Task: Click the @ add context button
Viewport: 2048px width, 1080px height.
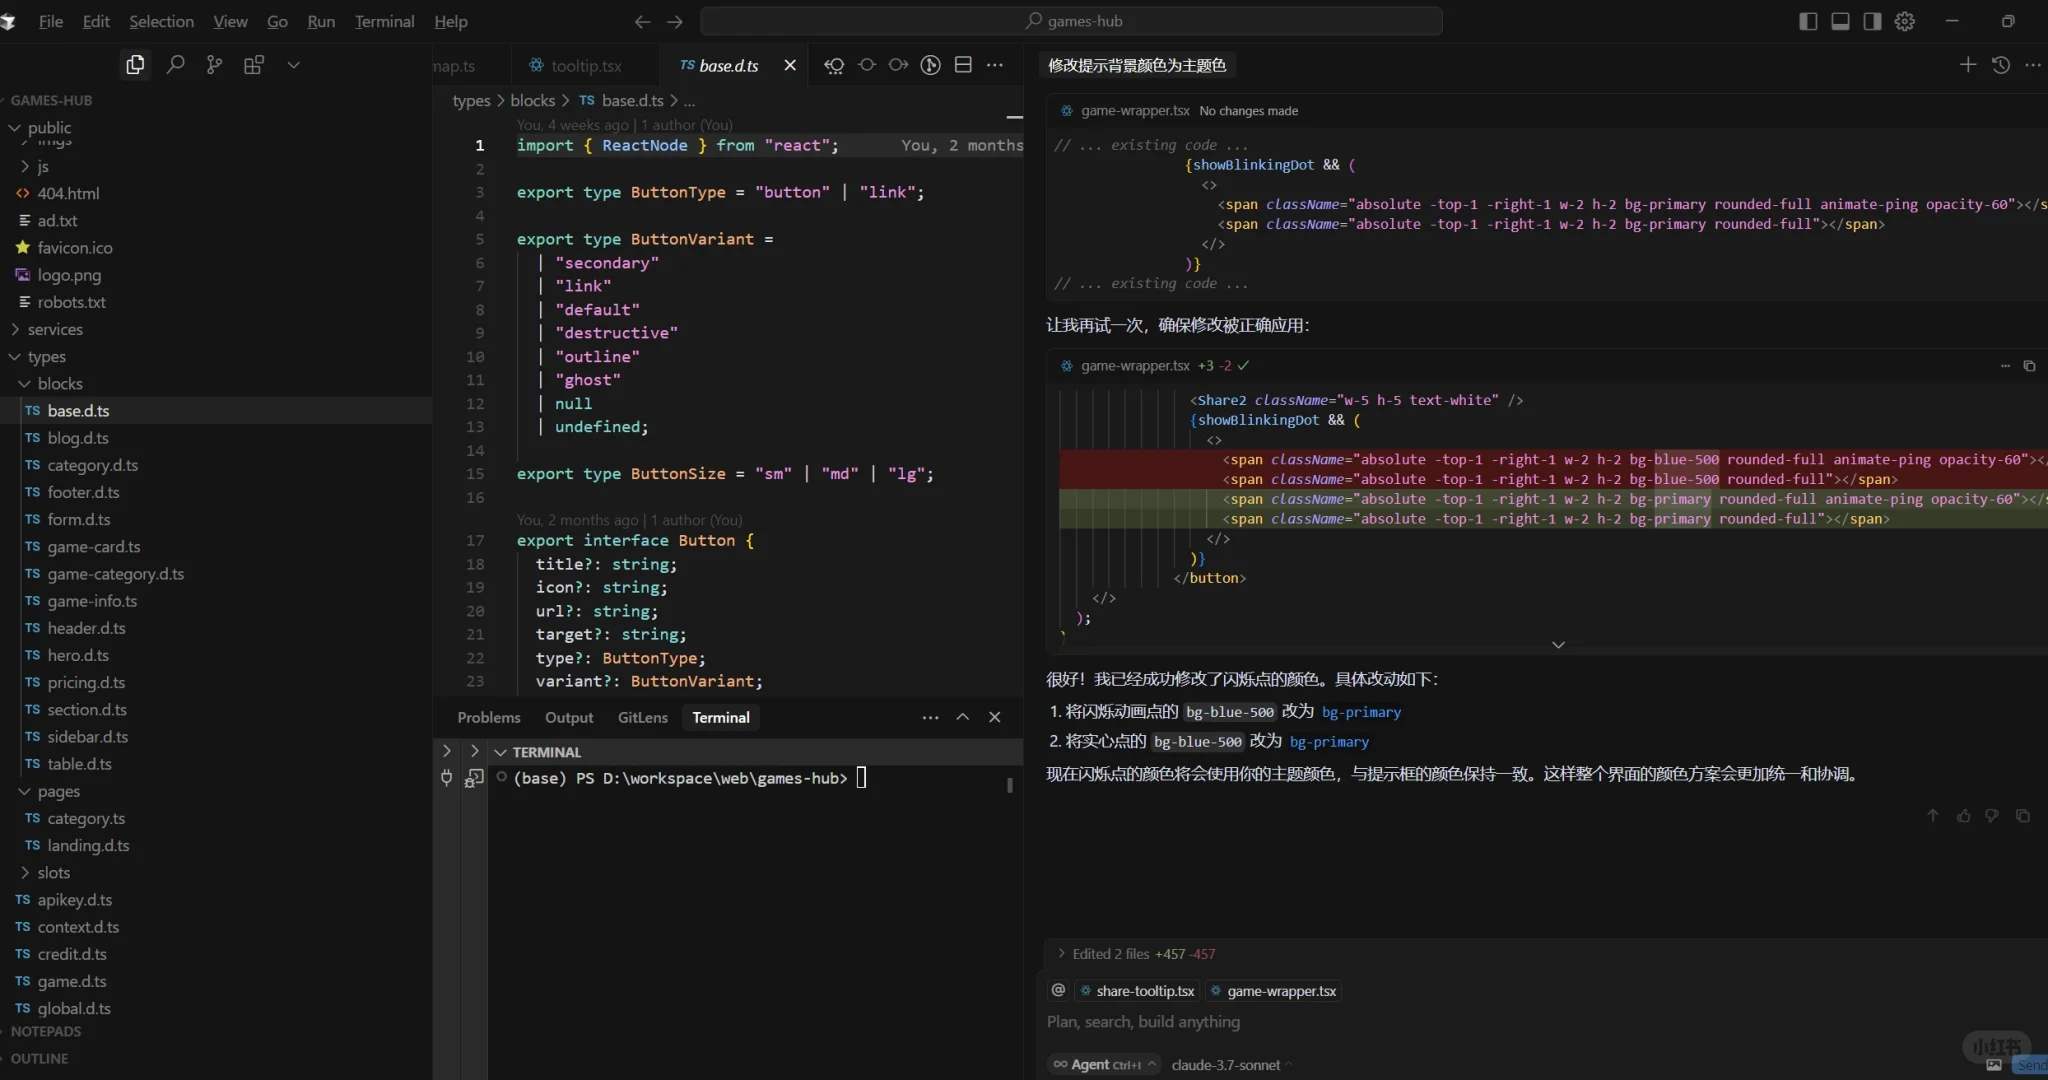Action: coord(1058,990)
